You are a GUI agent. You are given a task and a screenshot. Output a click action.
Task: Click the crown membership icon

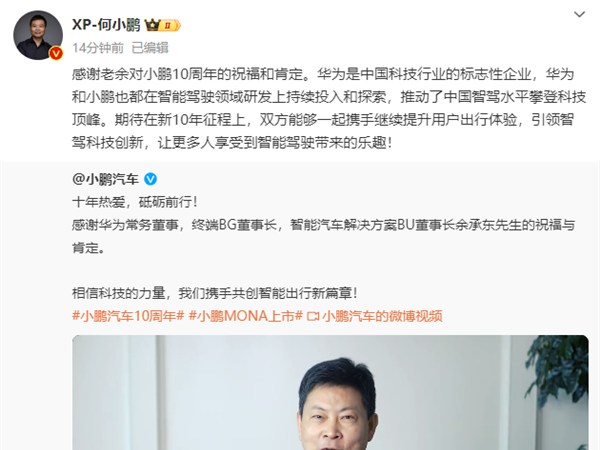tap(152, 25)
